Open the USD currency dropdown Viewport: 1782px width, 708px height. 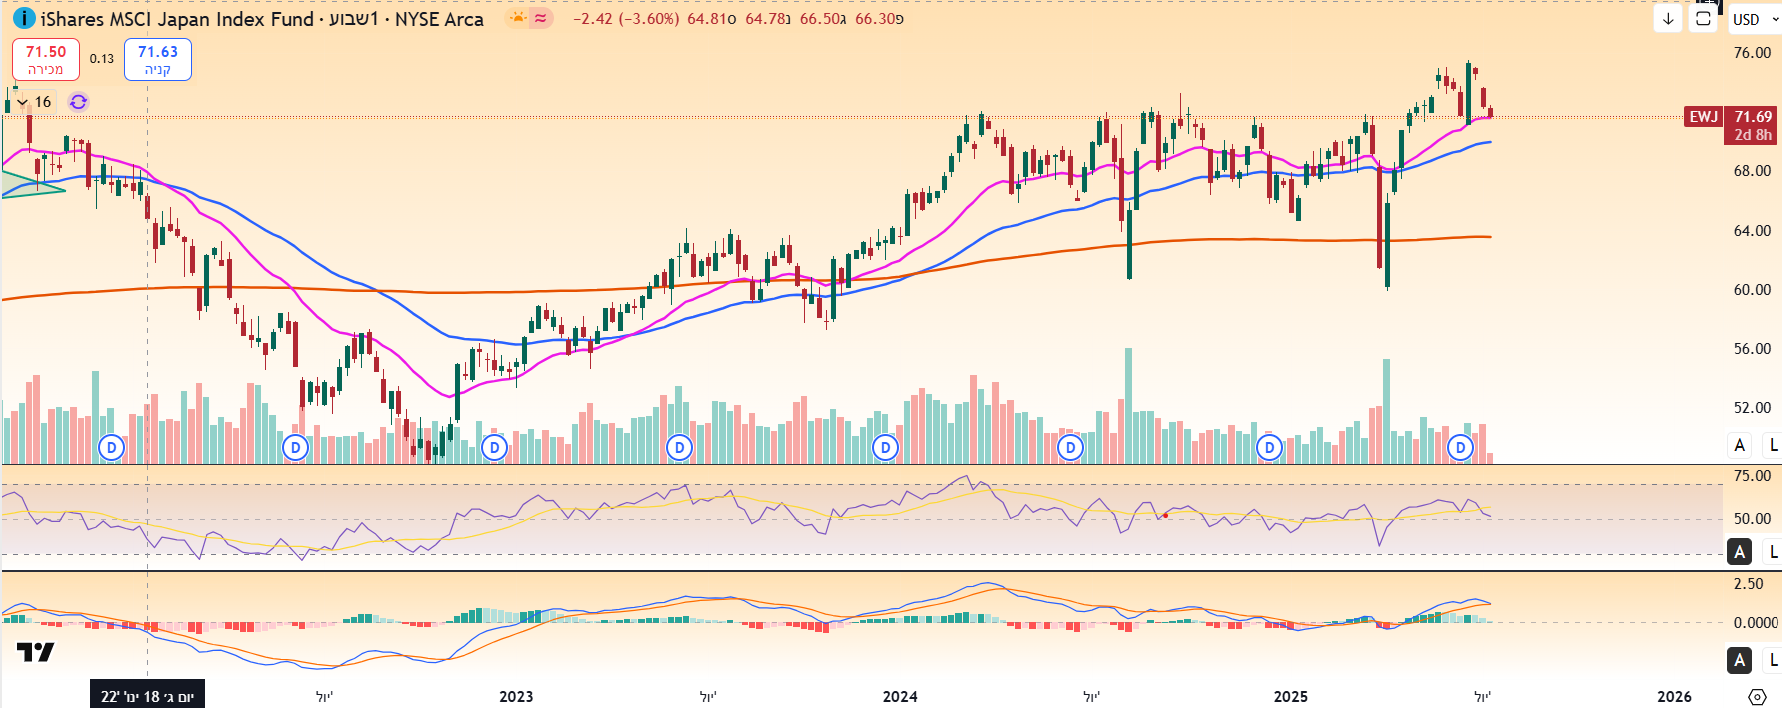click(1755, 19)
